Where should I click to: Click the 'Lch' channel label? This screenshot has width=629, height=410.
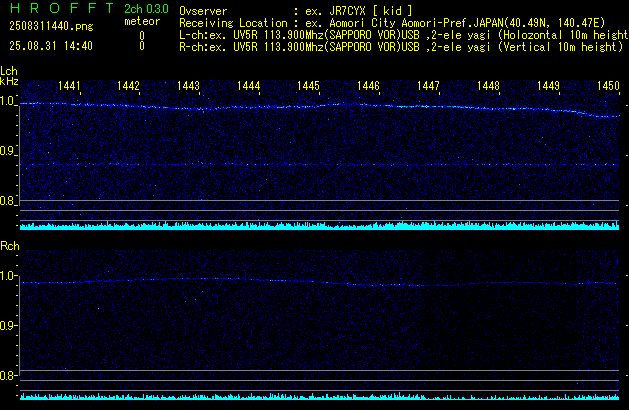point(9,71)
